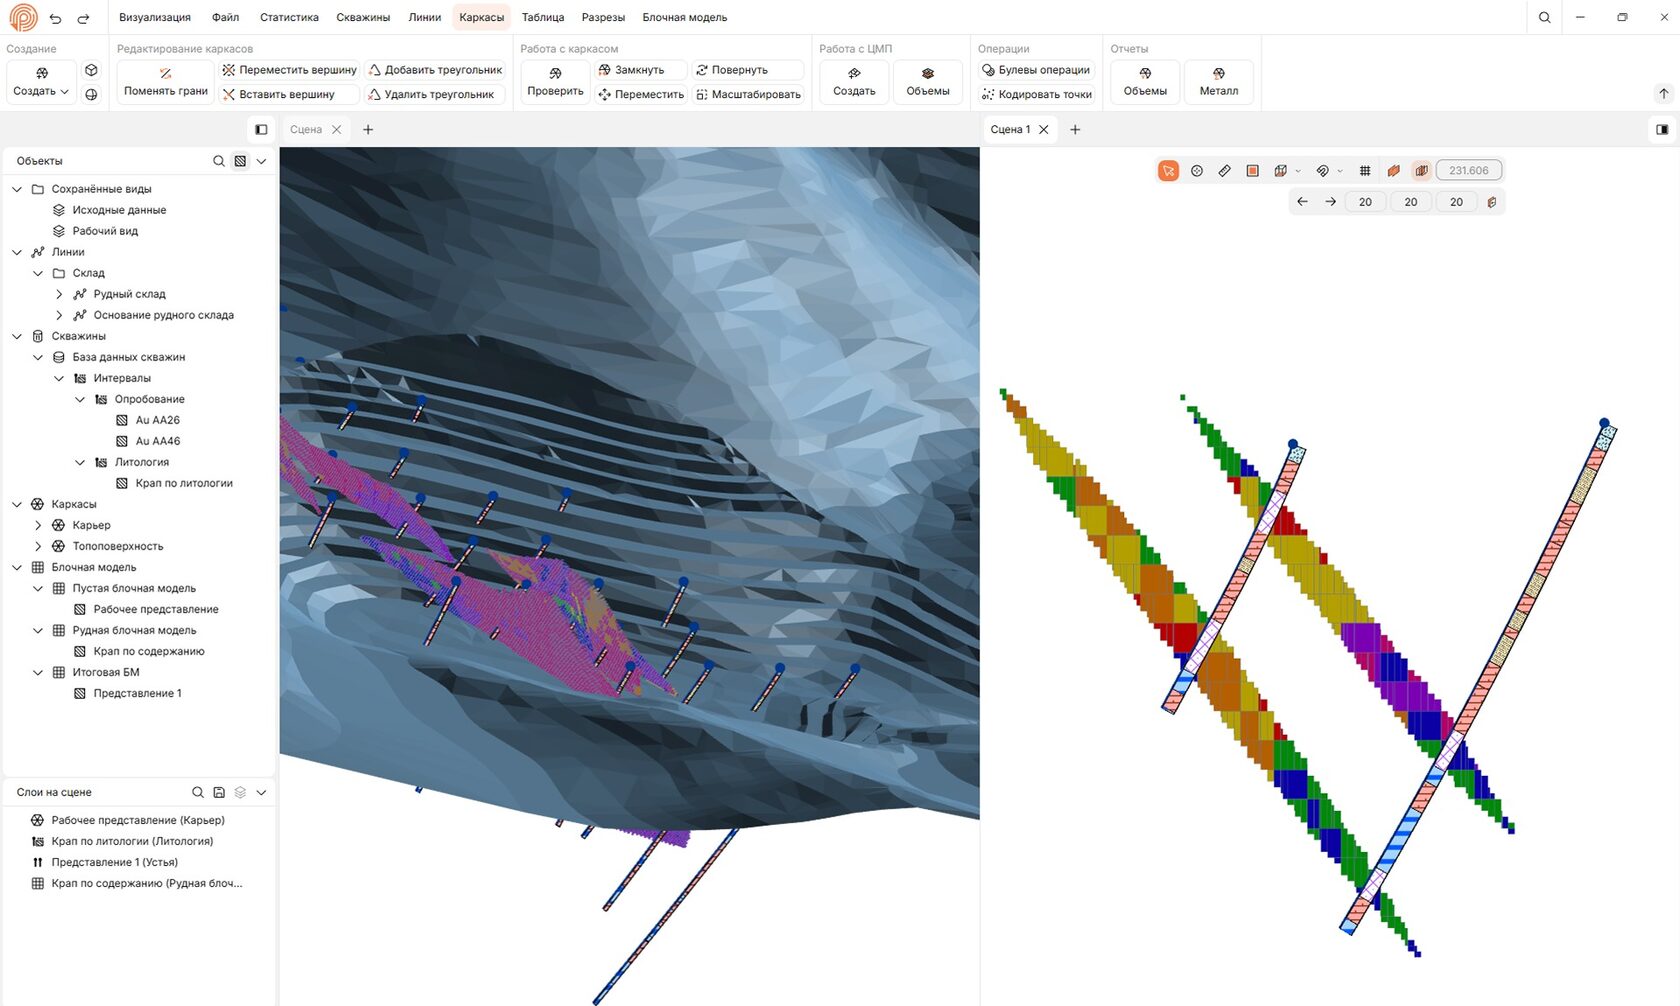This screenshot has height=1006, width=1680.
Task: Expand the Карьер wireframe node
Action: tap(38, 525)
